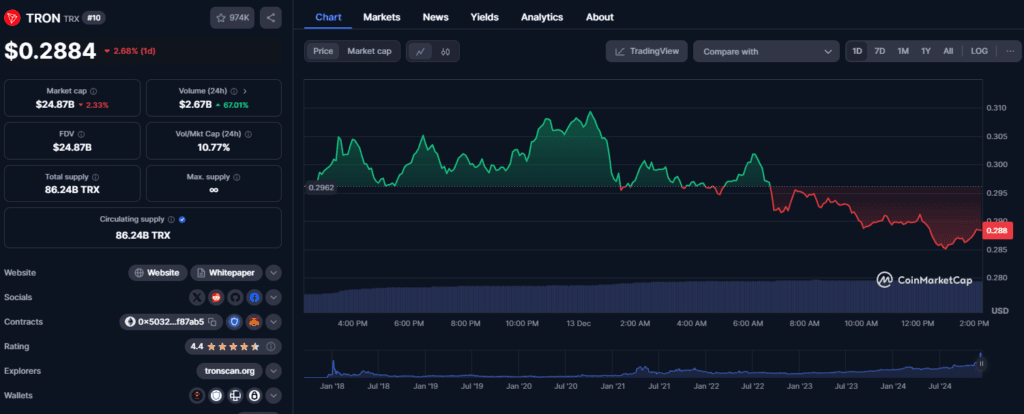Click the 0.288 current price label on axis
The image size is (1024, 414).
[x=996, y=231]
